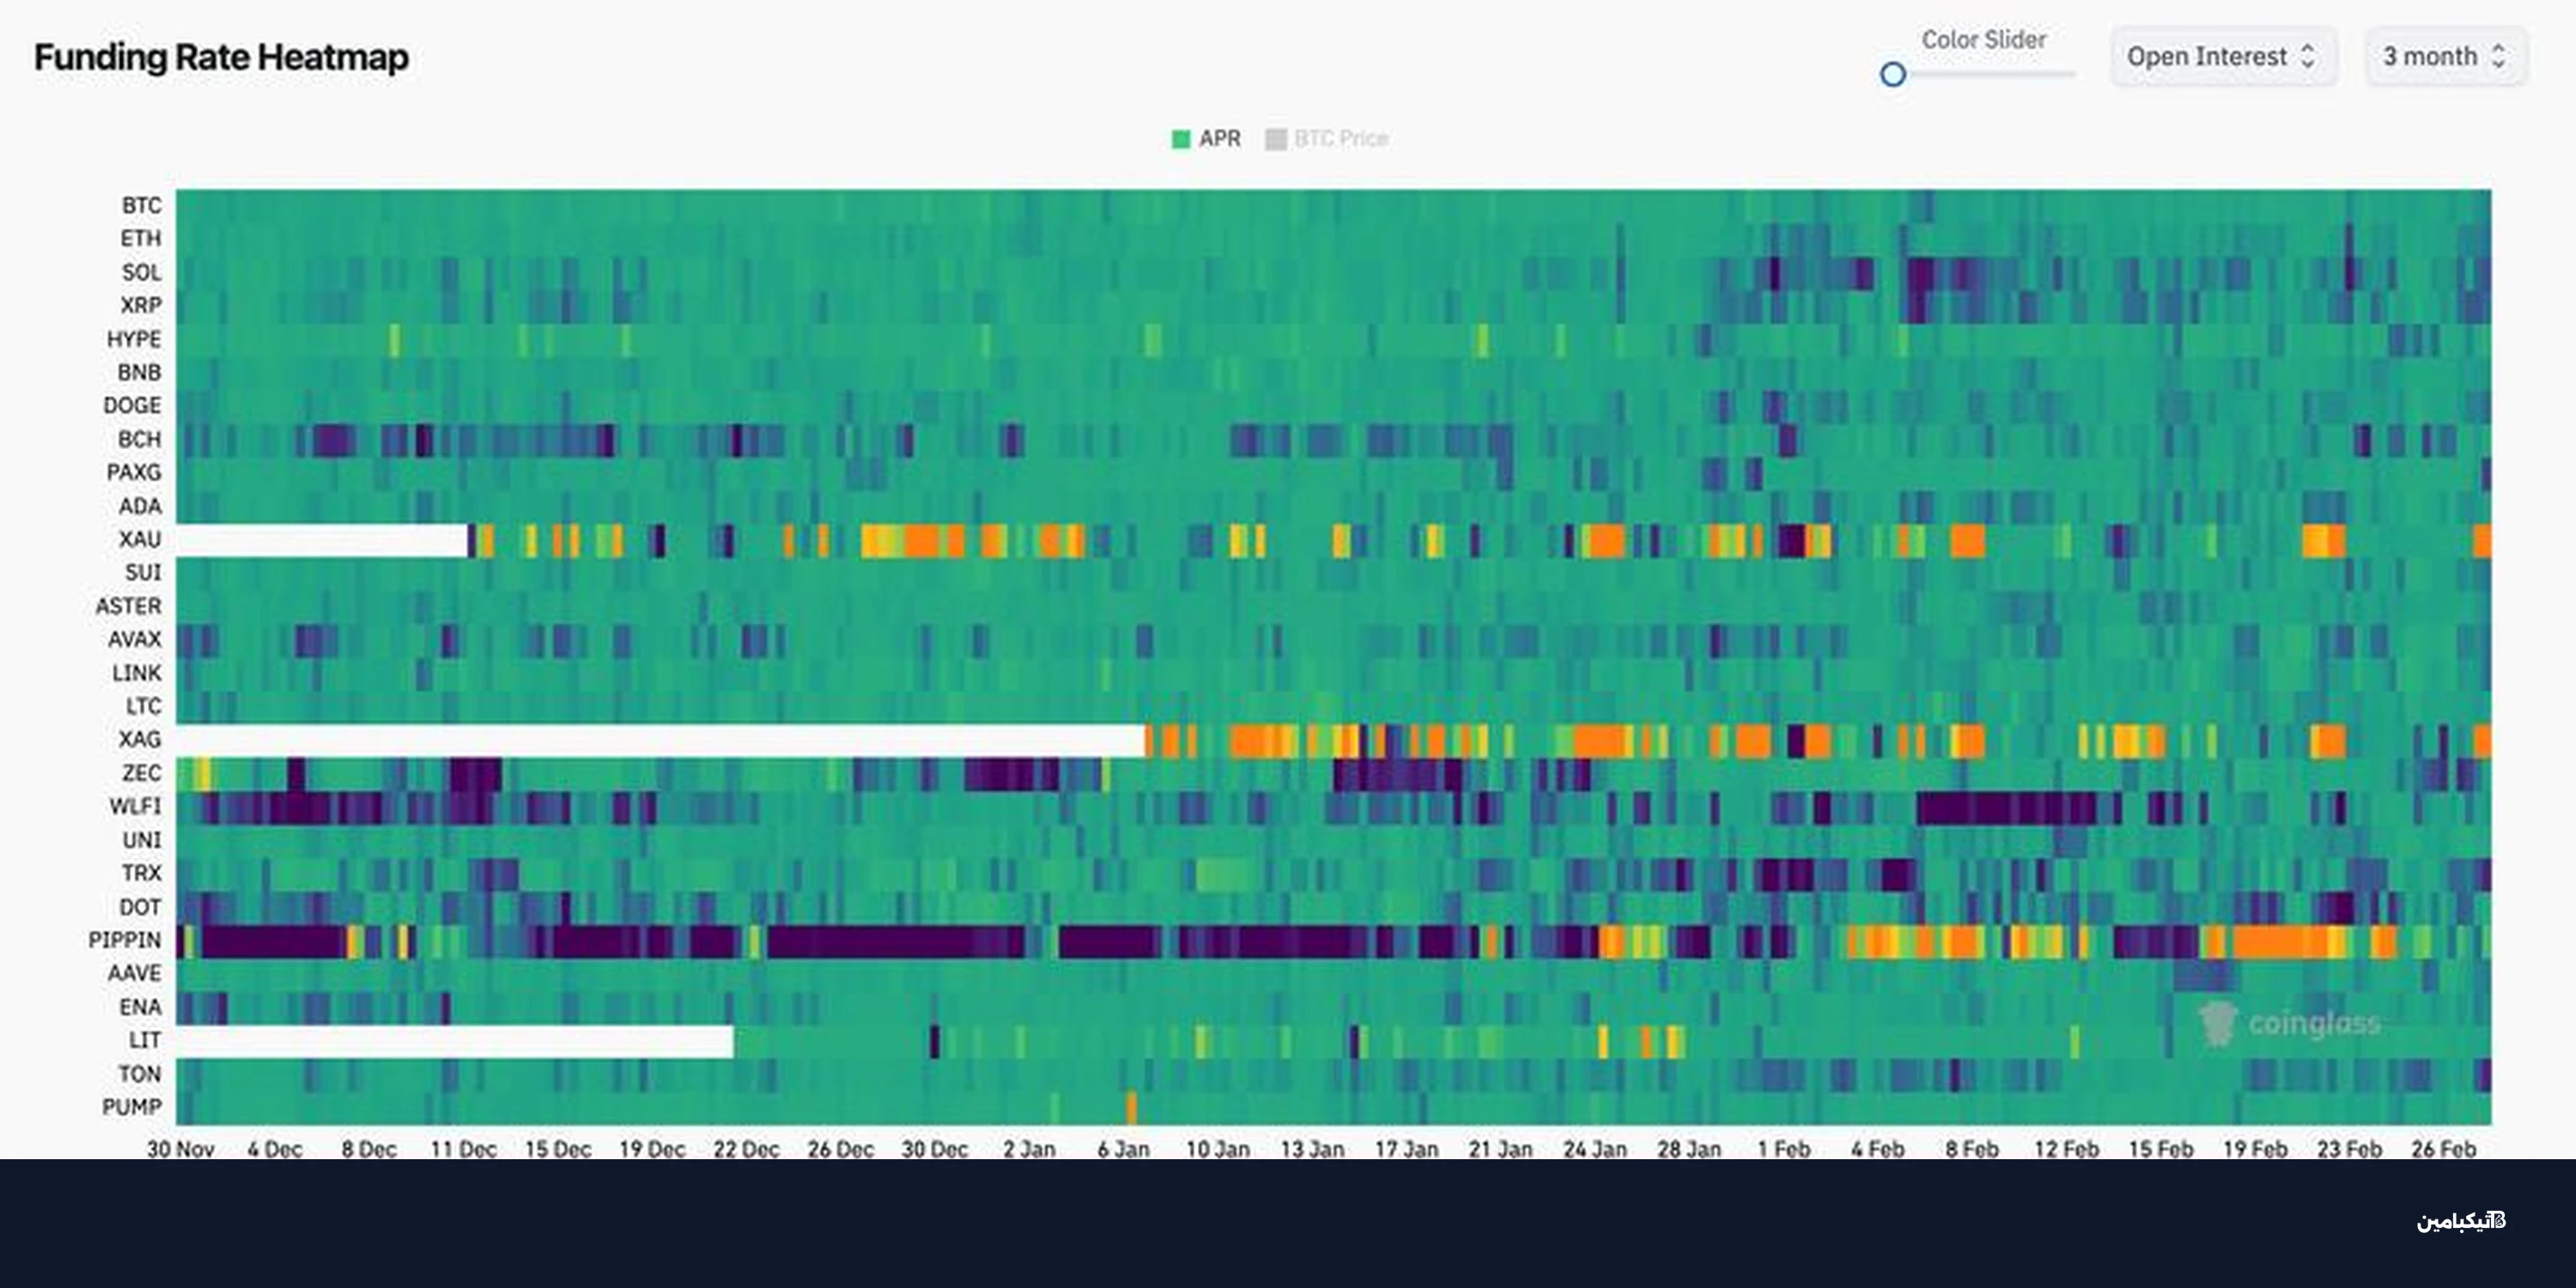Click the 30 Nov date label
This screenshot has height=1288, width=2576.
tap(180, 1149)
